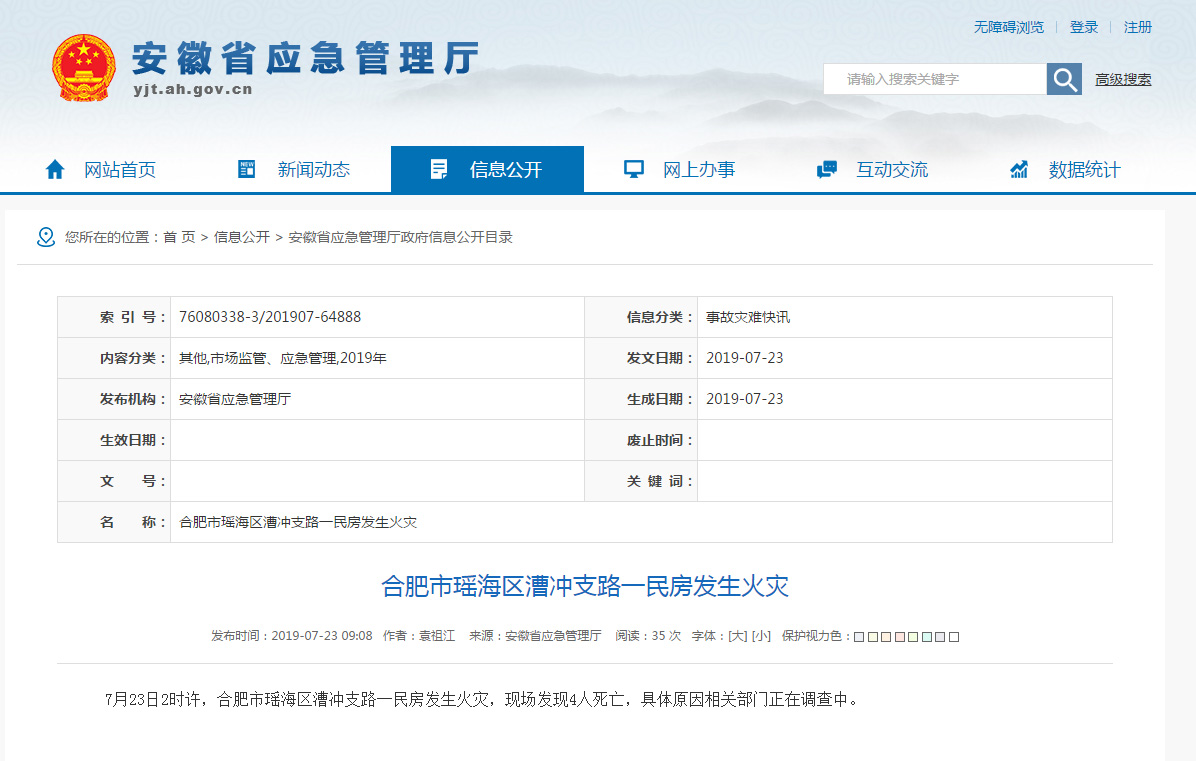Click the monitor icon beside 网上办事
This screenshot has width=1196, height=761.
click(634, 169)
